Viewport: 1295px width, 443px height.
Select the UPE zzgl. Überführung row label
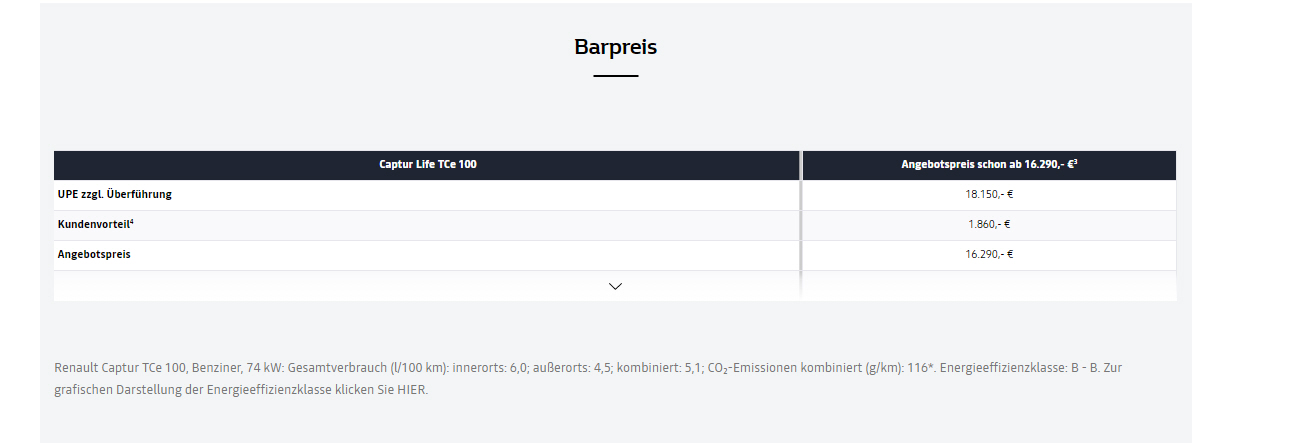coord(115,194)
